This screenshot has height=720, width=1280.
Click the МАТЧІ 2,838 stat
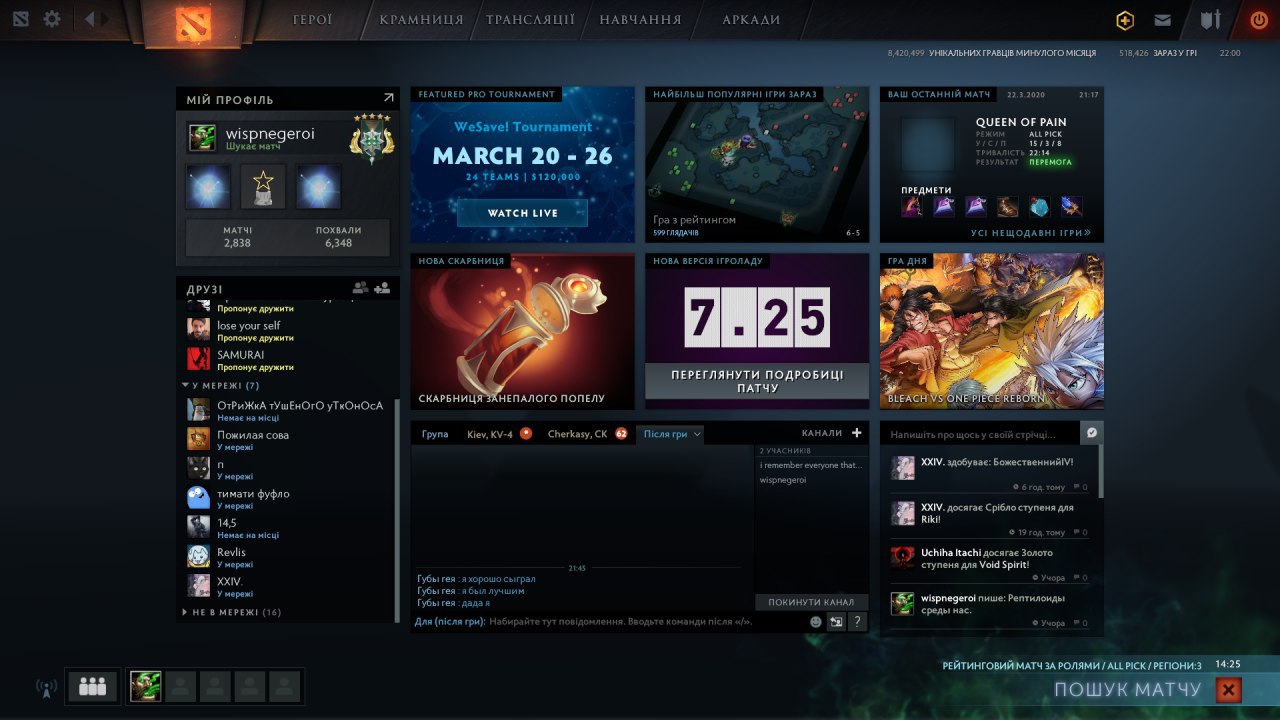[x=238, y=237]
